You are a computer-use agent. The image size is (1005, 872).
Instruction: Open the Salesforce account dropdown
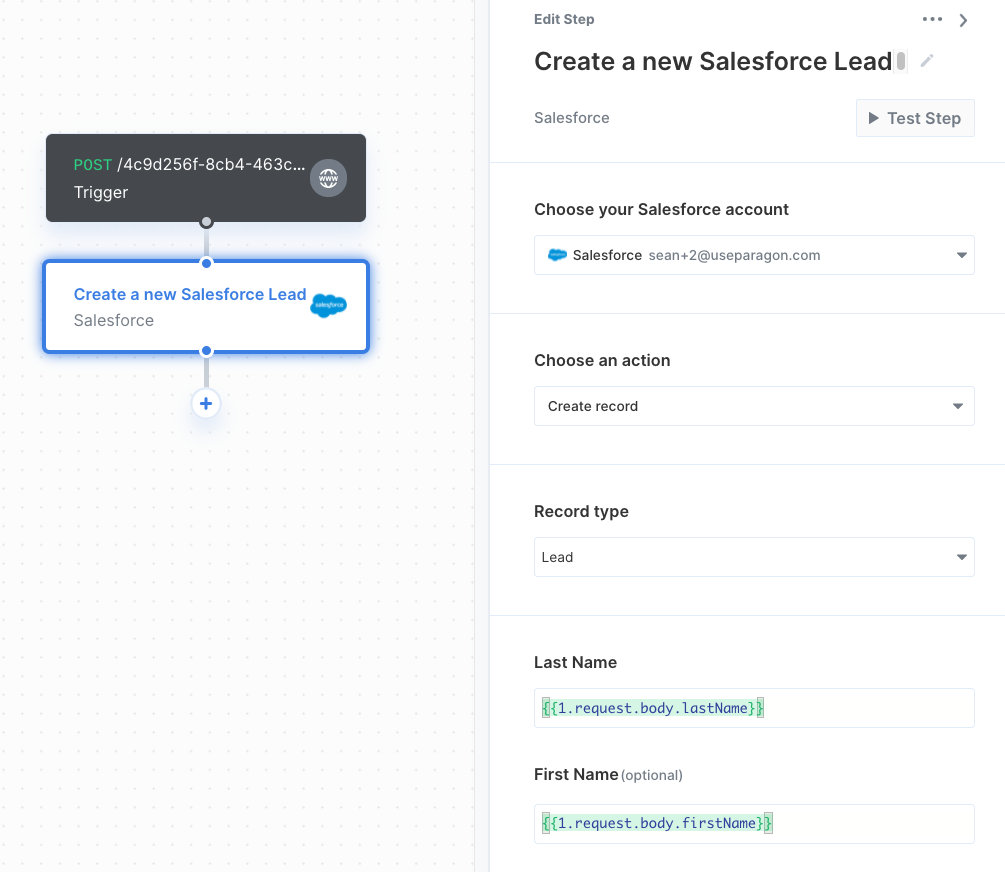[x=754, y=255]
